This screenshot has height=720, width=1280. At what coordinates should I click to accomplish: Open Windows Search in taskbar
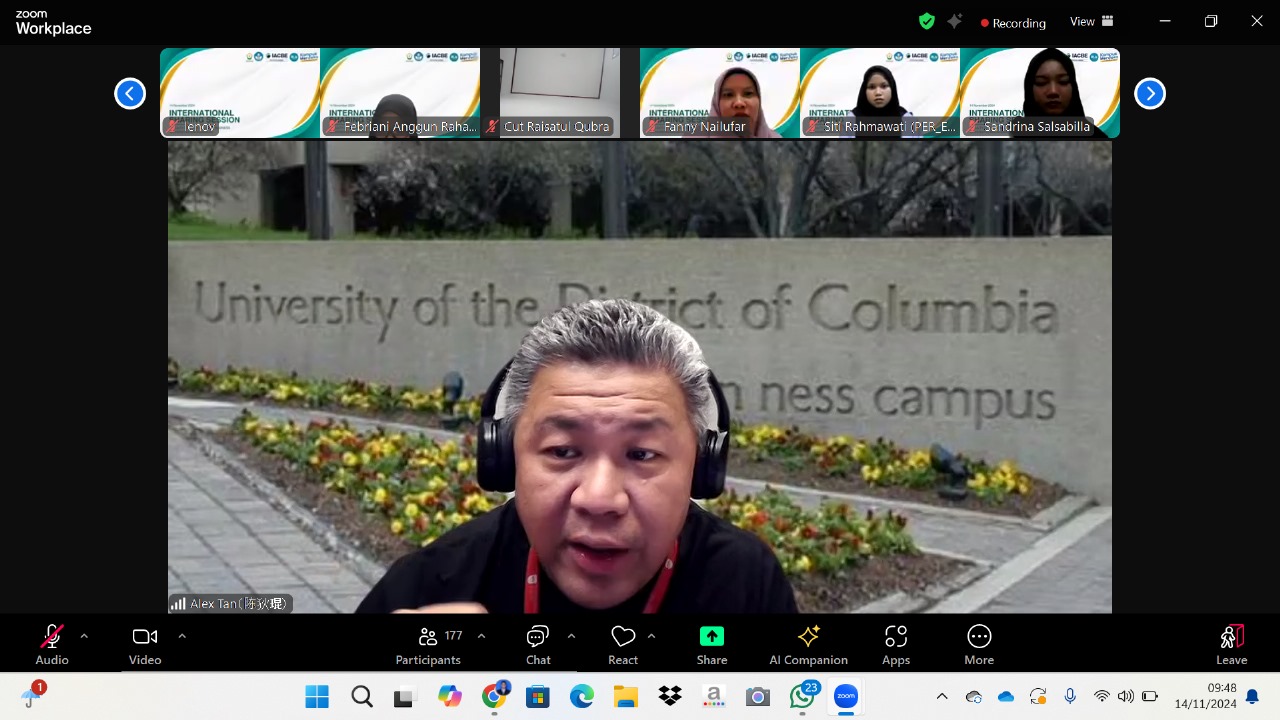point(361,696)
